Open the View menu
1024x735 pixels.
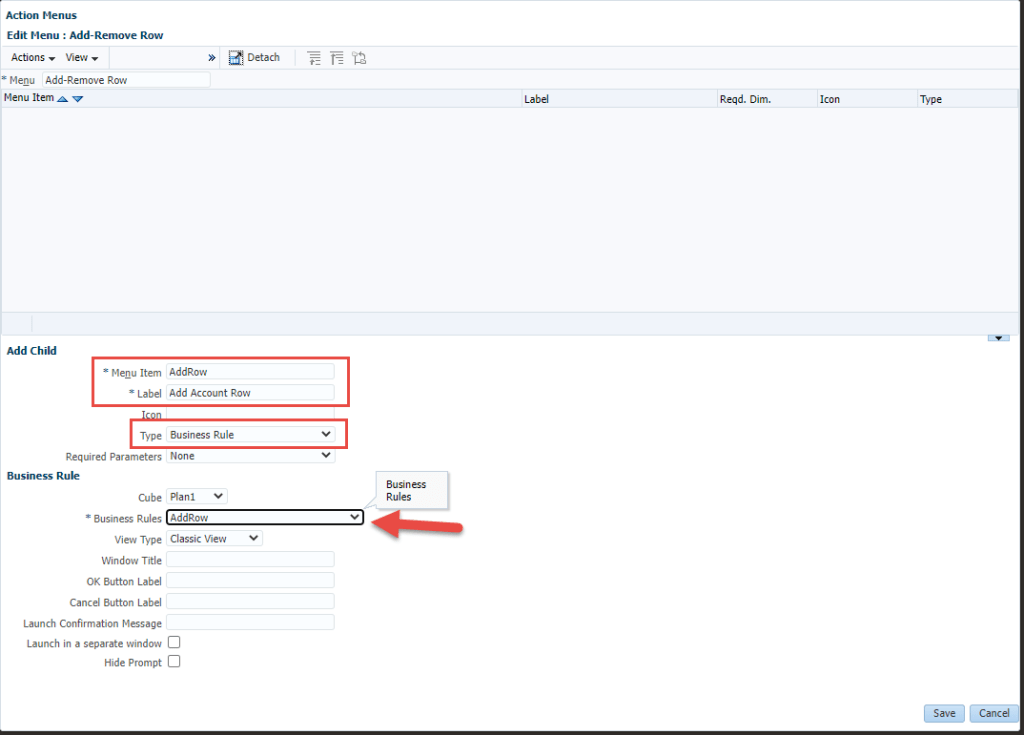tap(81, 58)
